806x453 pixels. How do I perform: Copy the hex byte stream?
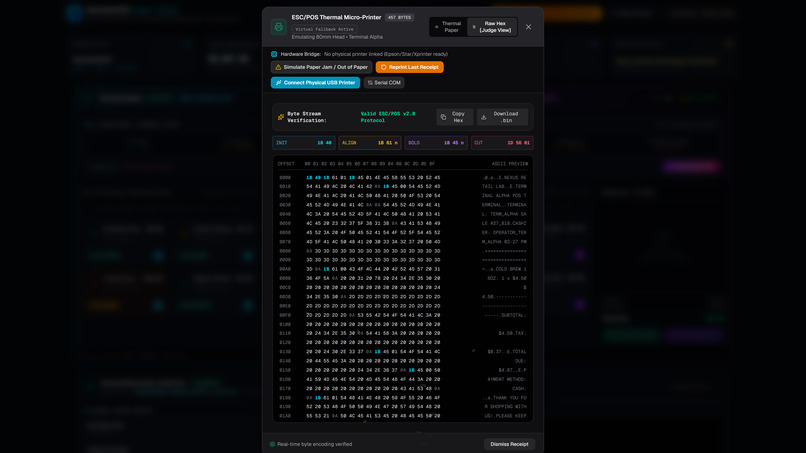coord(455,117)
